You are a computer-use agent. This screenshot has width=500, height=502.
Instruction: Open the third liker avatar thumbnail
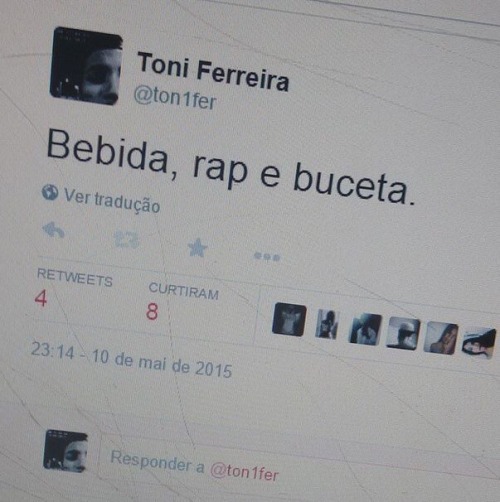[365, 329]
